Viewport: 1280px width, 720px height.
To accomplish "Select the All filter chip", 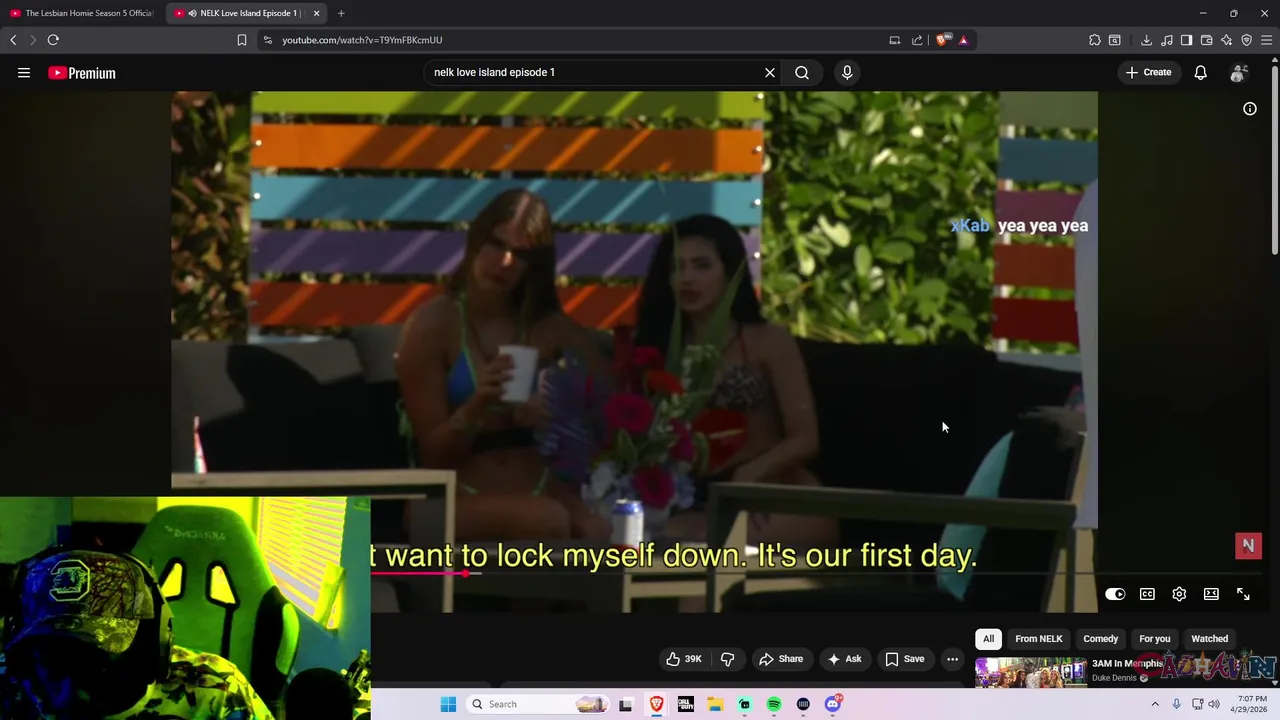I will [x=988, y=639].
